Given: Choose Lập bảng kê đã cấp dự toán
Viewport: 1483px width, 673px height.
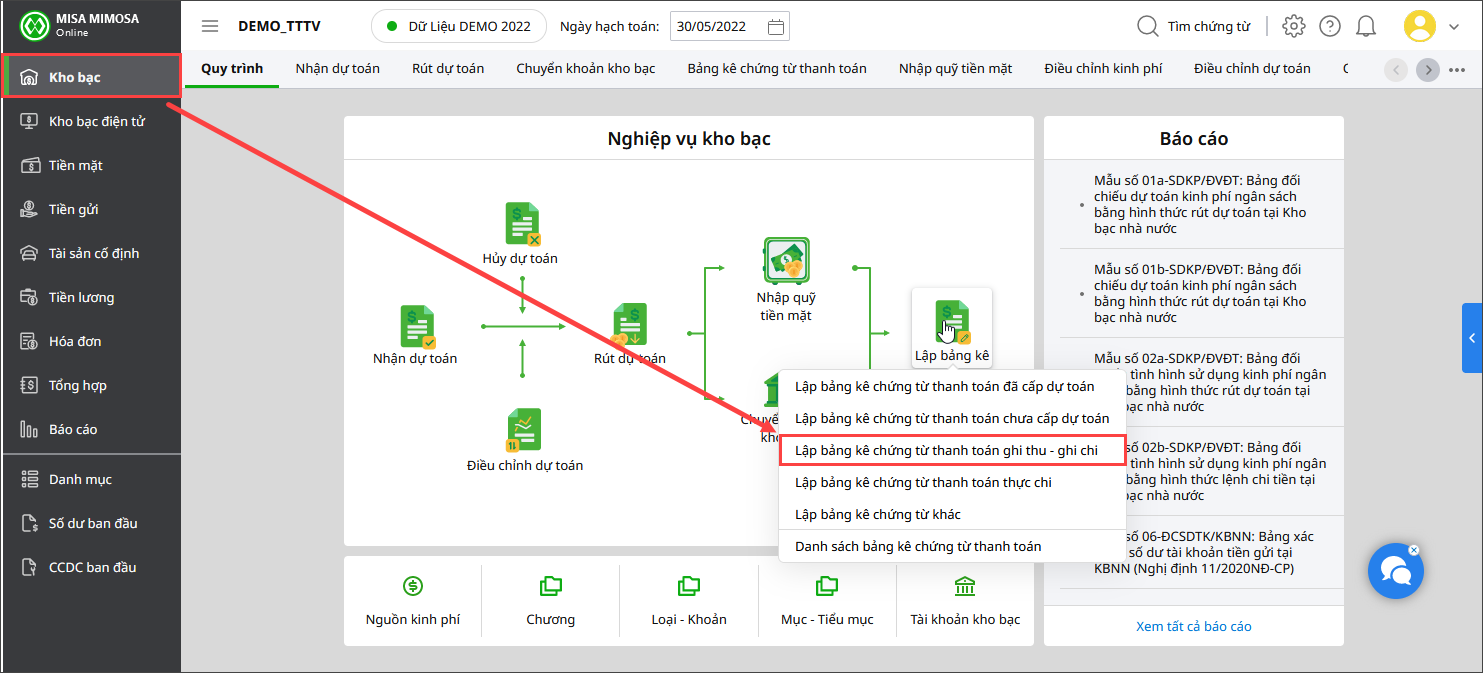Looking at the screenshot, I should point(952,387).
